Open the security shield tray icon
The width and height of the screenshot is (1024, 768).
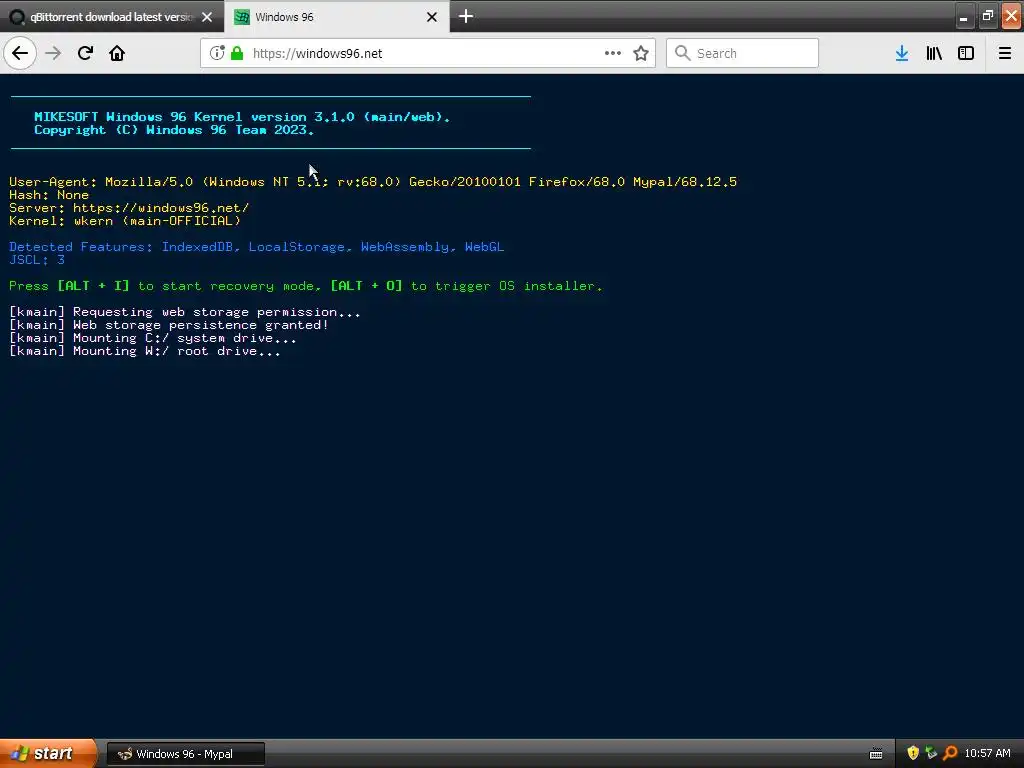[913, 753]
